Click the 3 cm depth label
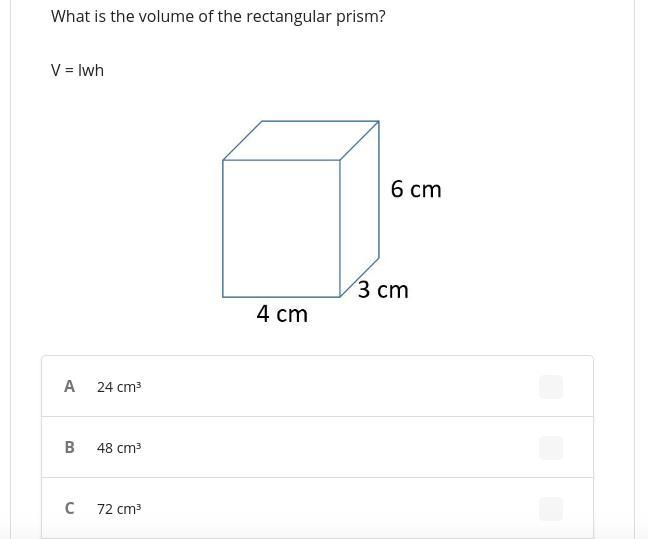 pos(383,290)
